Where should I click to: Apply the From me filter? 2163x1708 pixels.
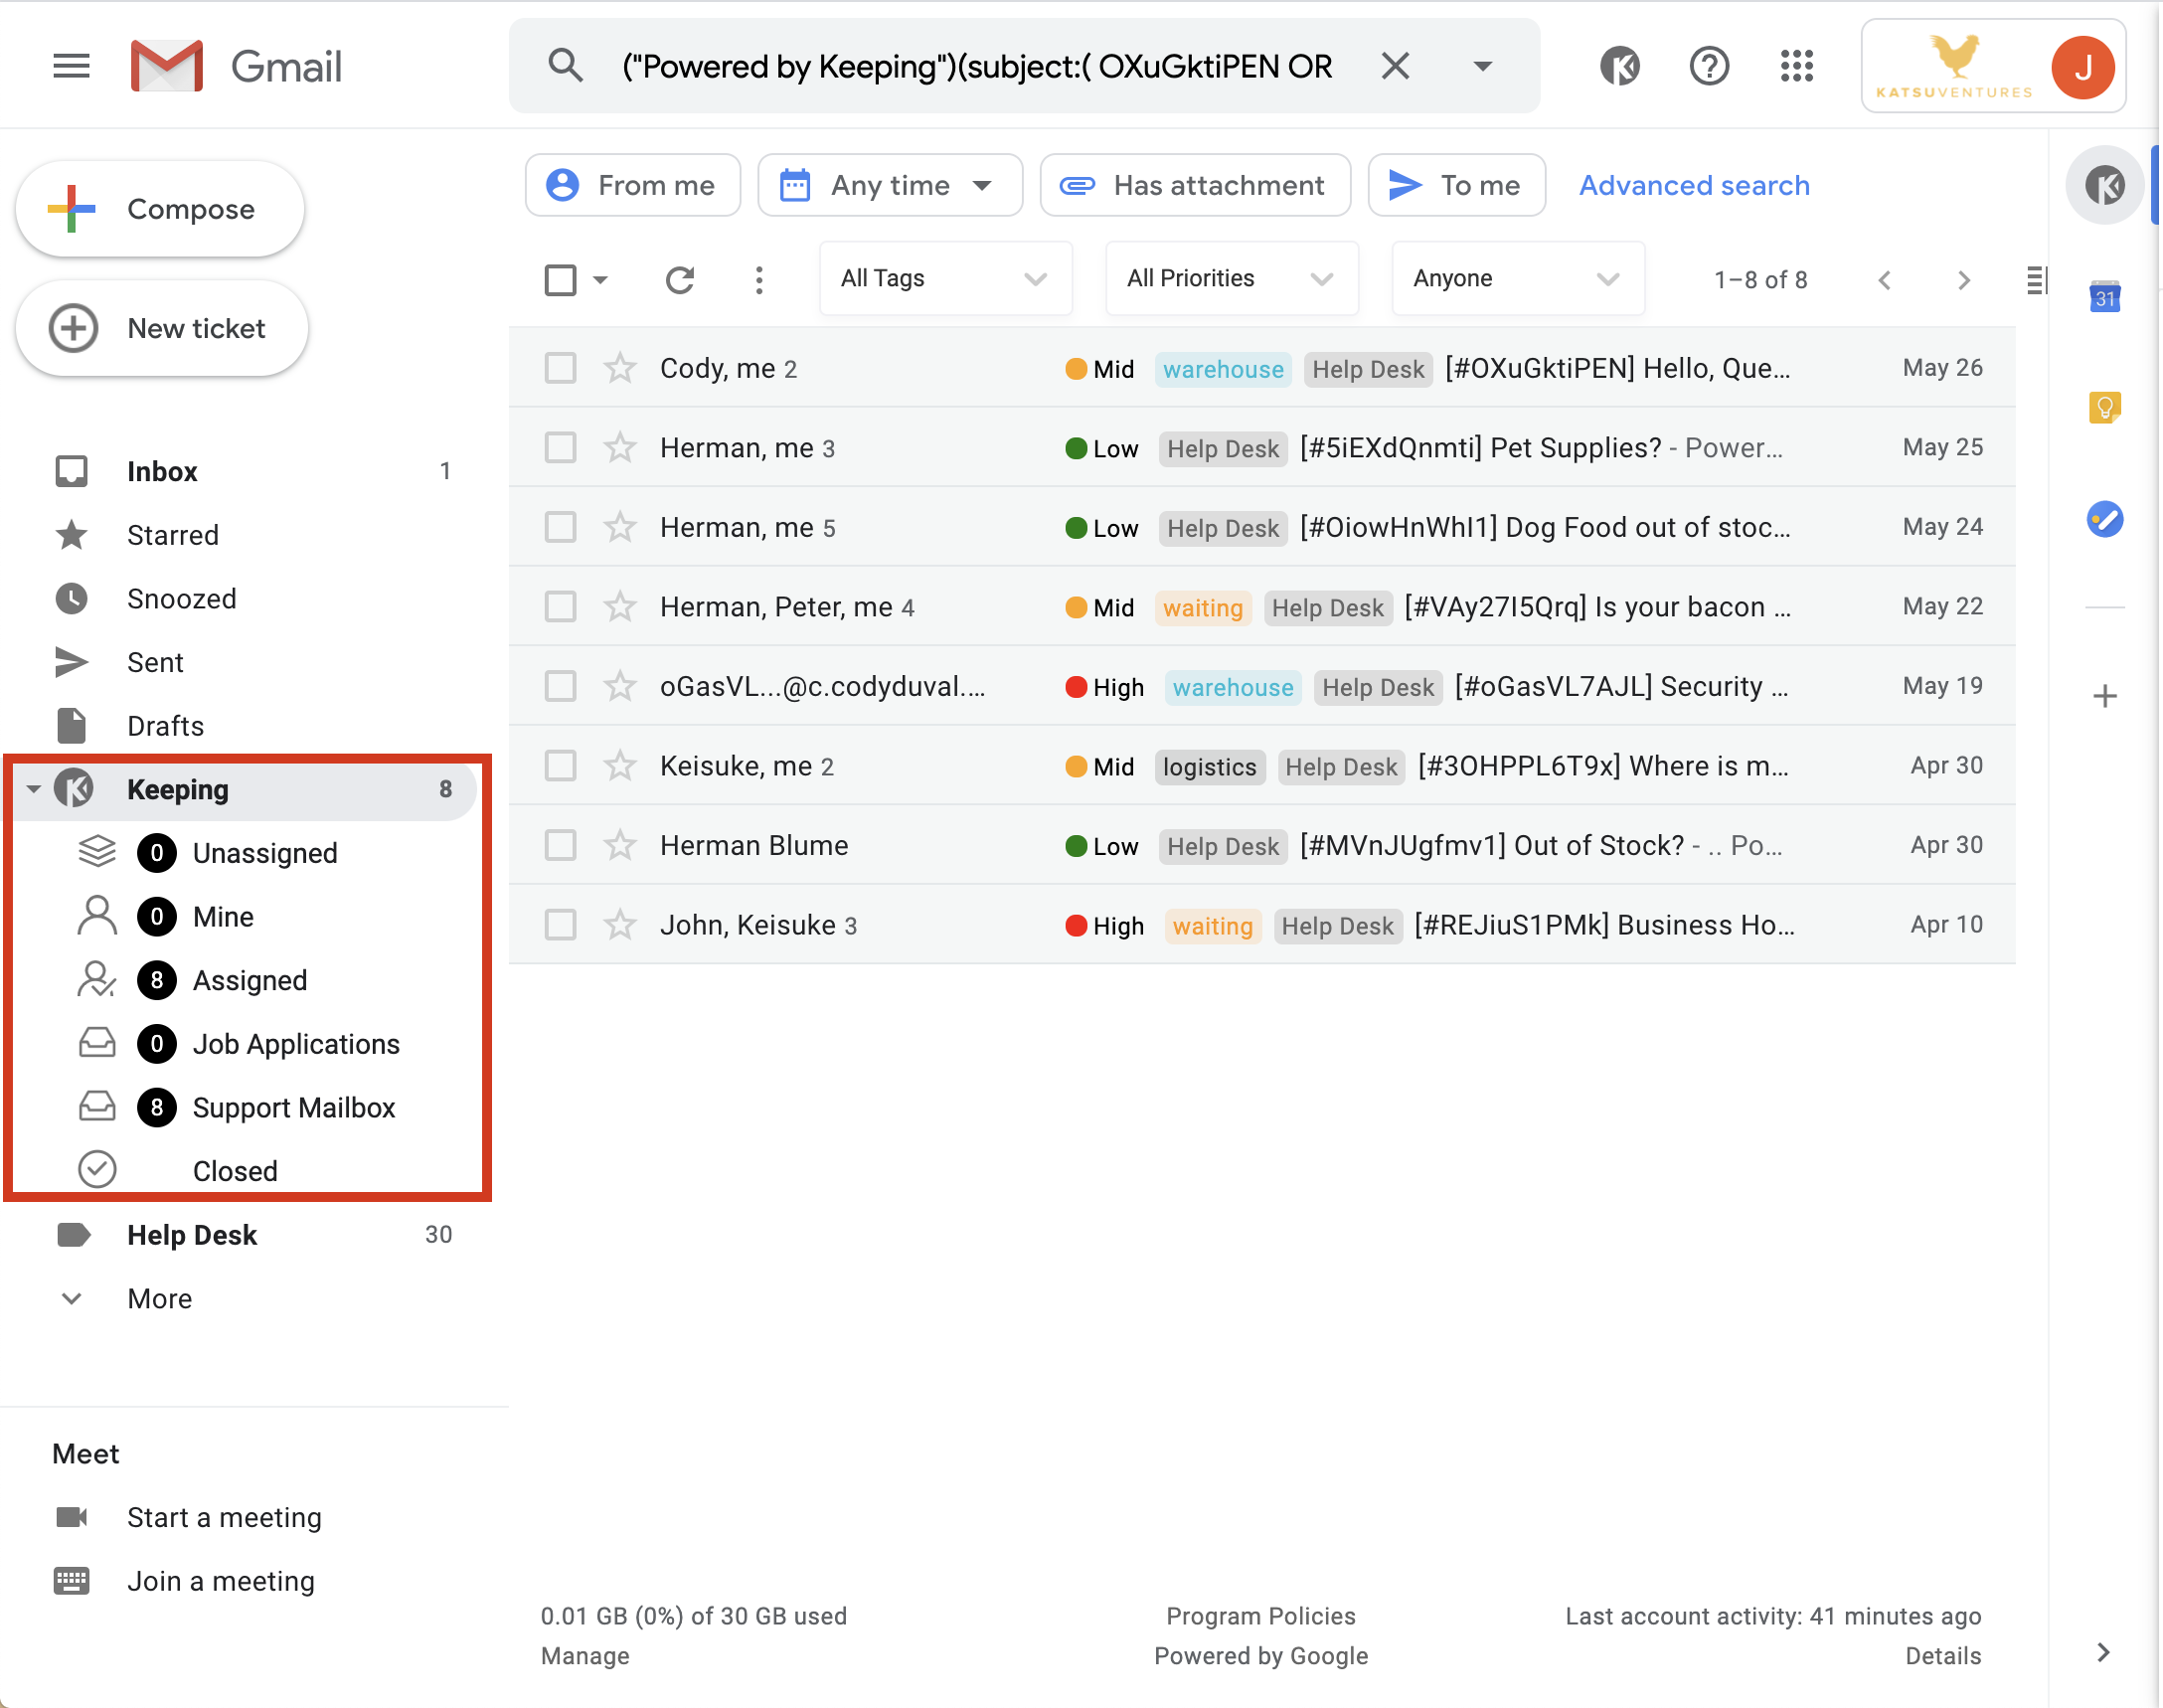click(633, 185)
